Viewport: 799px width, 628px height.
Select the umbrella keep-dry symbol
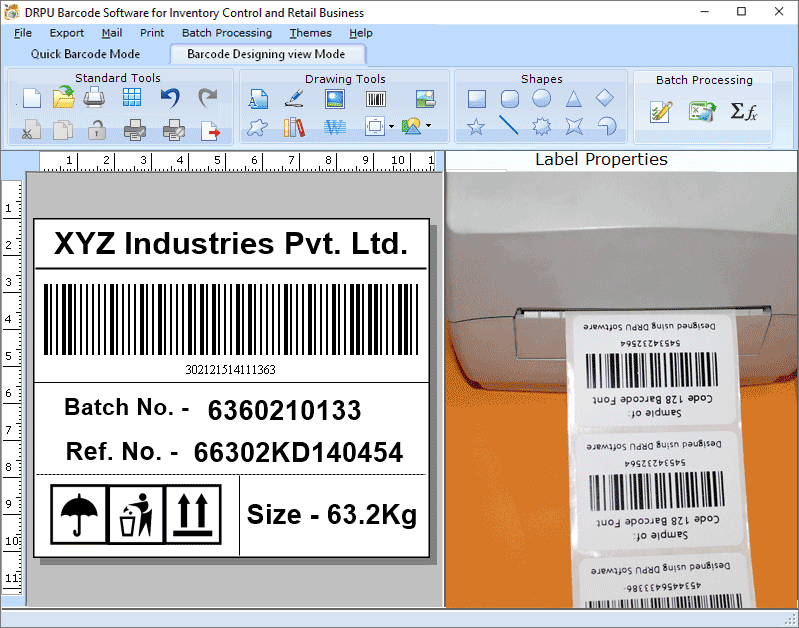point(79,514)
